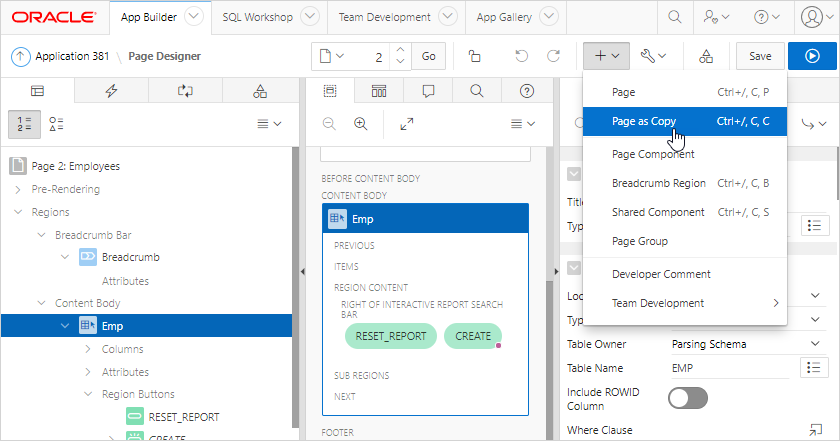This screenshot has height=441, width=840.
Task: Expand the Columns node under Emp
Action: pyautogui.click(x=88, y=349)
